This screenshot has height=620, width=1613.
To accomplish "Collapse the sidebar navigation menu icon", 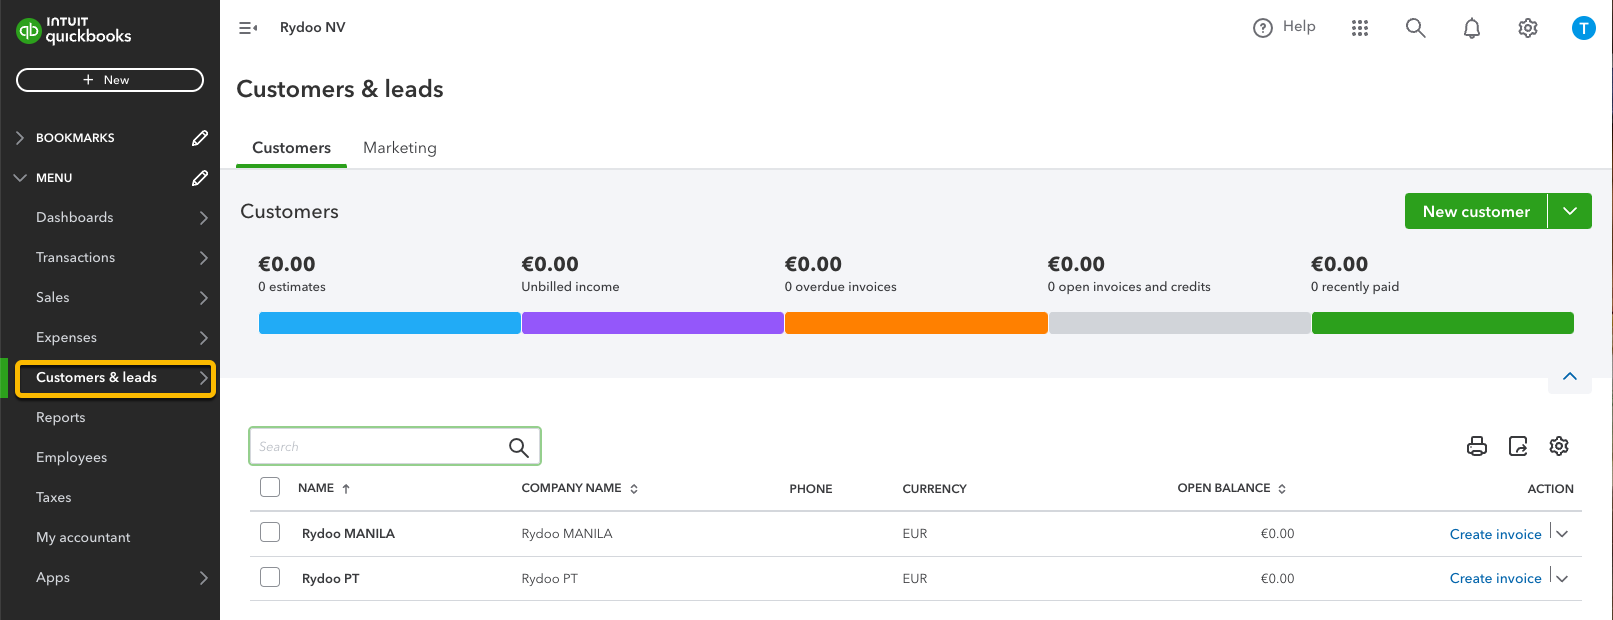I will click(248, 28).
